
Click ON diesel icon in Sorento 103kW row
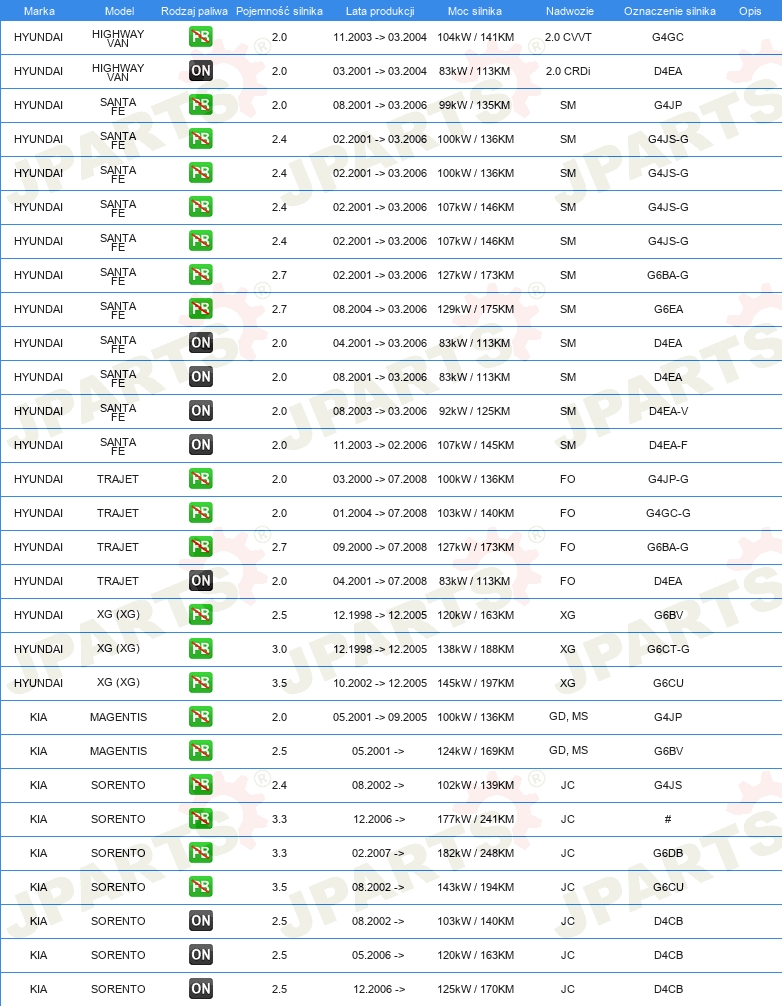coord(201,921)
